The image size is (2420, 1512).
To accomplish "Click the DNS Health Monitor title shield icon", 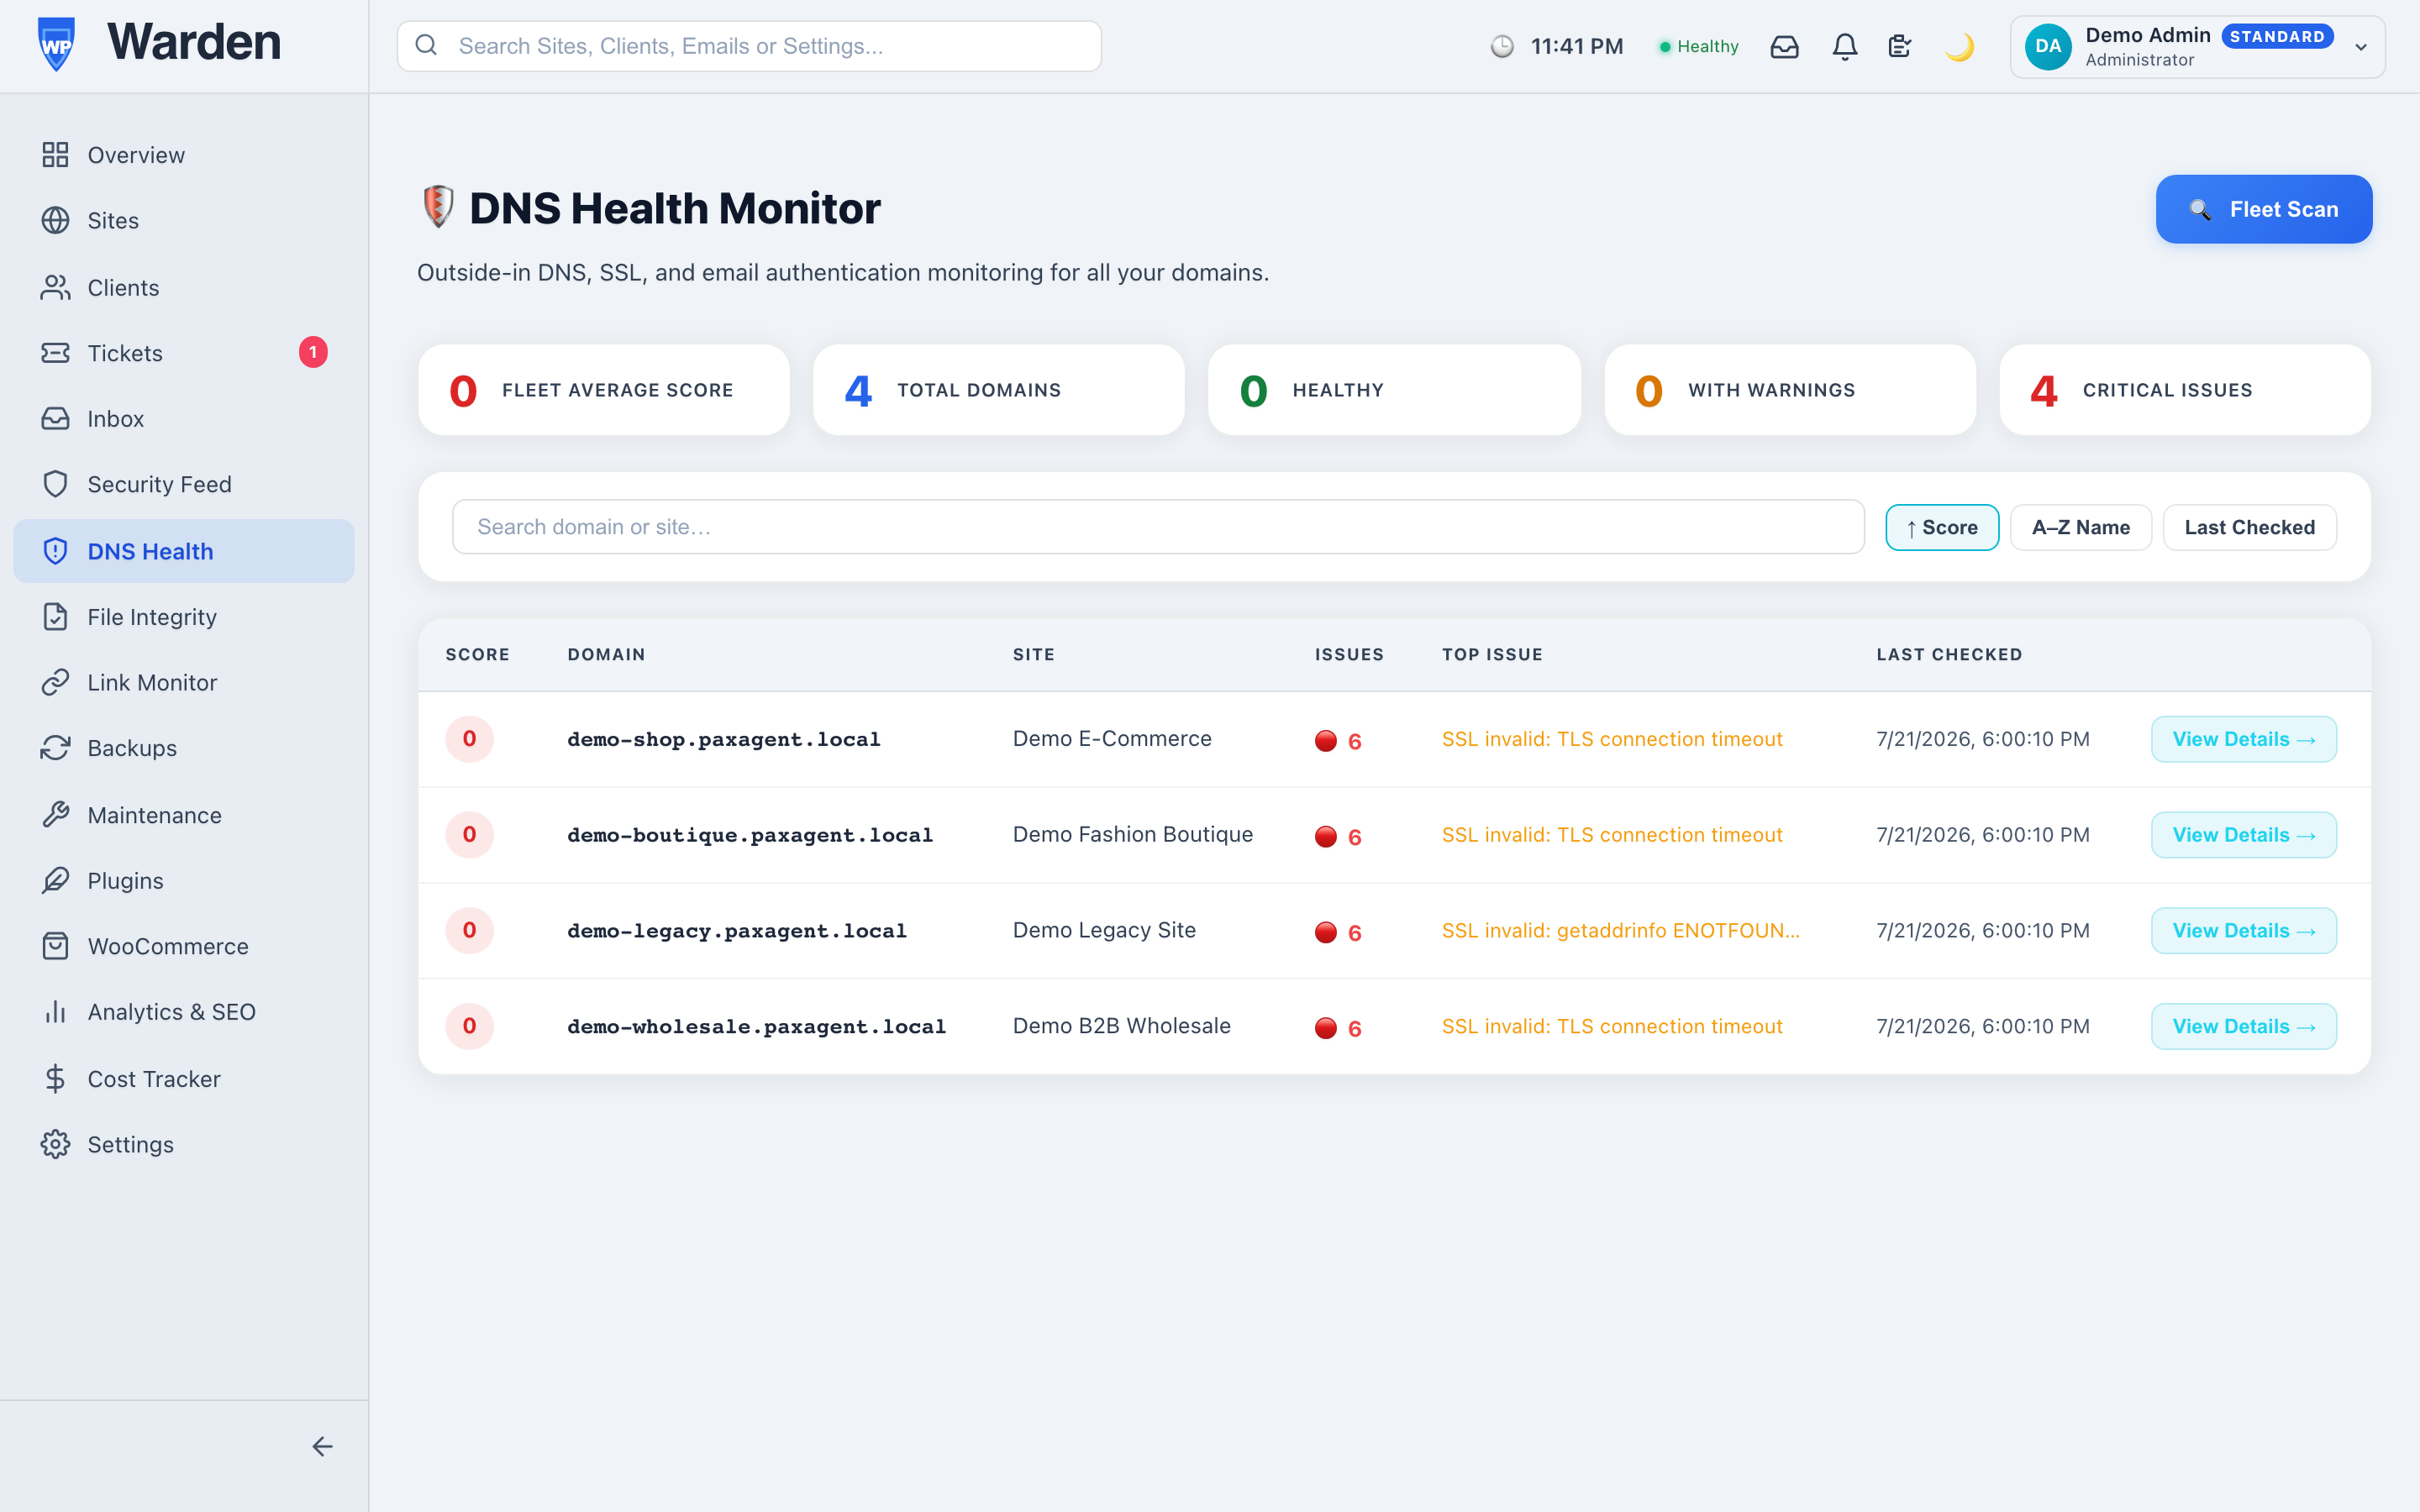I will click(x=438, y=207).
